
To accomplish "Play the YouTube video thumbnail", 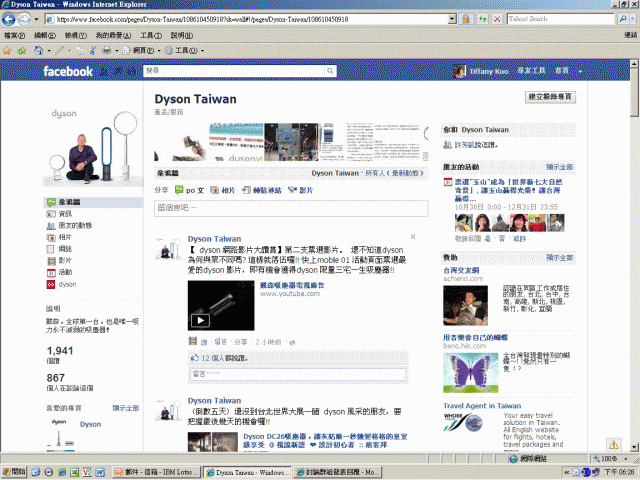I will pyautogui.click(x=221, y=305).
